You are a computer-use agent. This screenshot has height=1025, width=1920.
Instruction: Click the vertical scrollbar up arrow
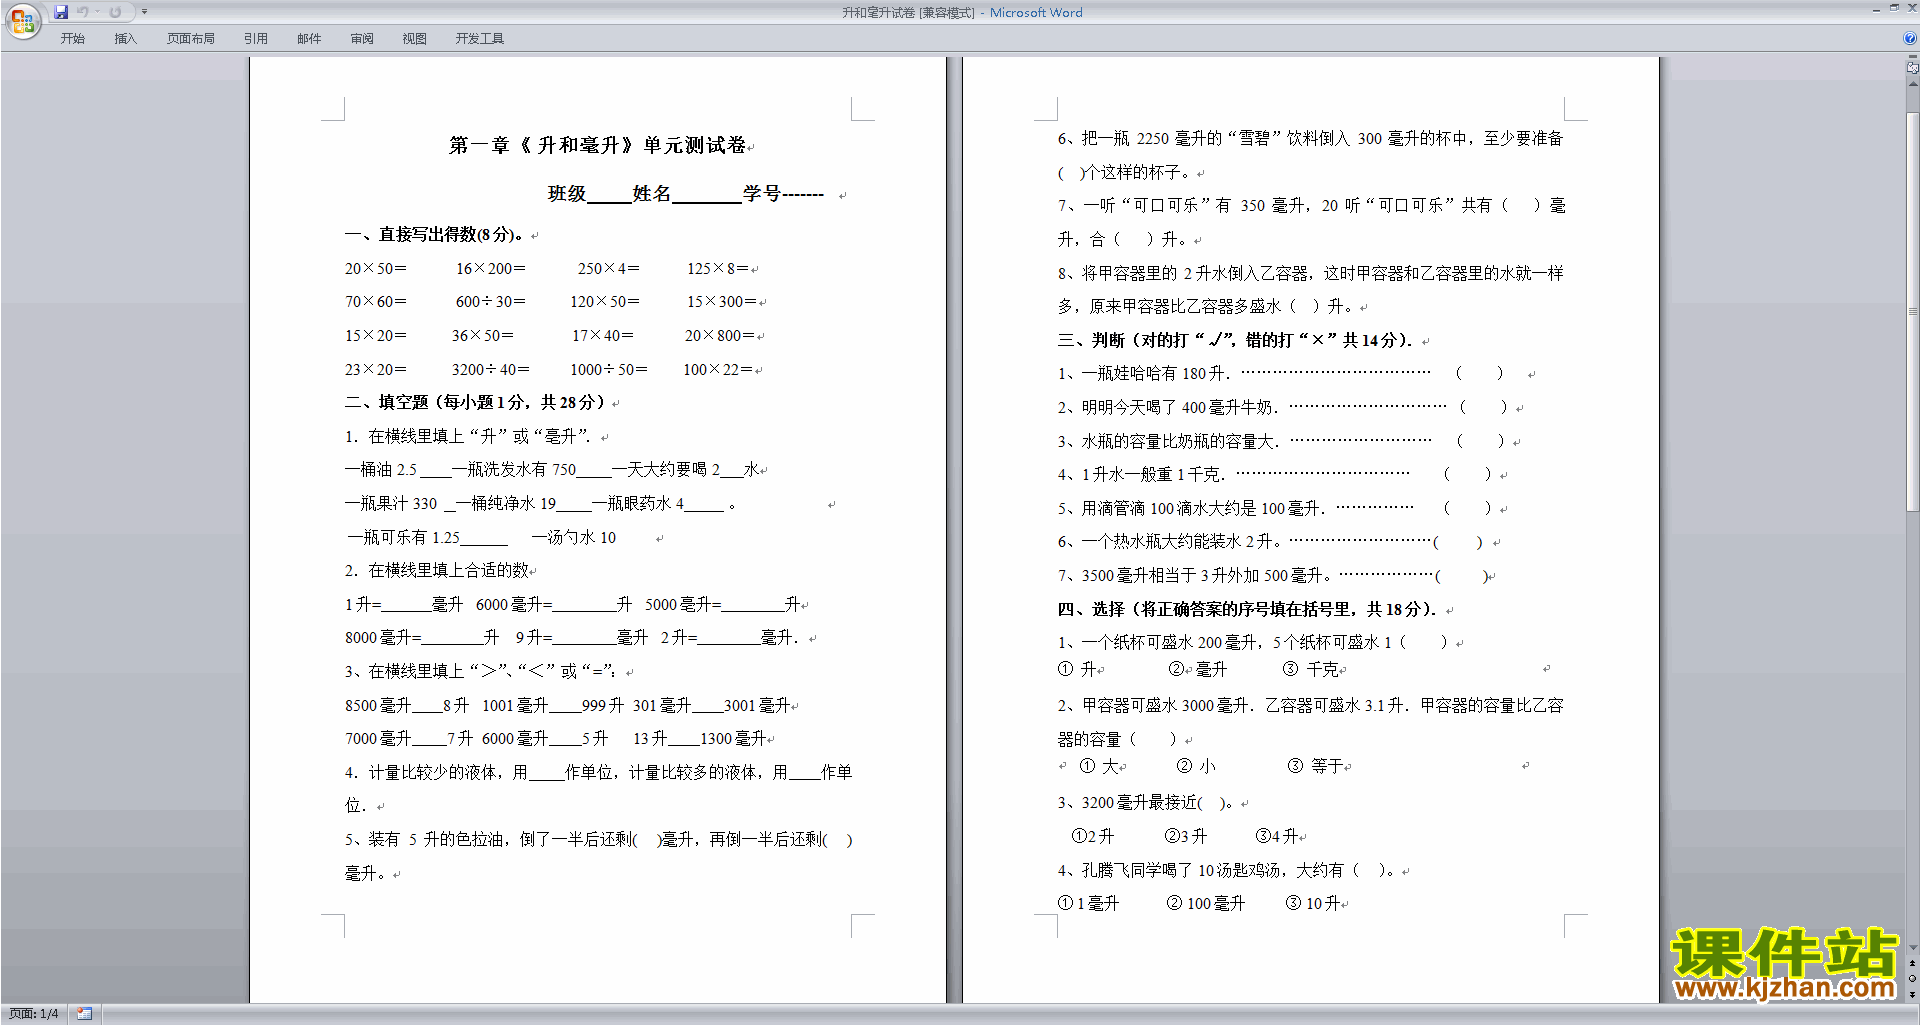[x=1913, y=83]
